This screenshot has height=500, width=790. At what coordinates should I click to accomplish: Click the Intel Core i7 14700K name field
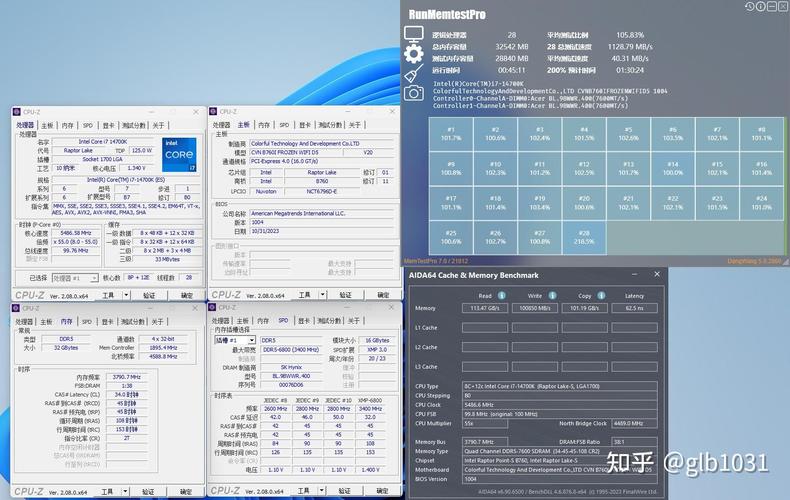click(103, 142)
